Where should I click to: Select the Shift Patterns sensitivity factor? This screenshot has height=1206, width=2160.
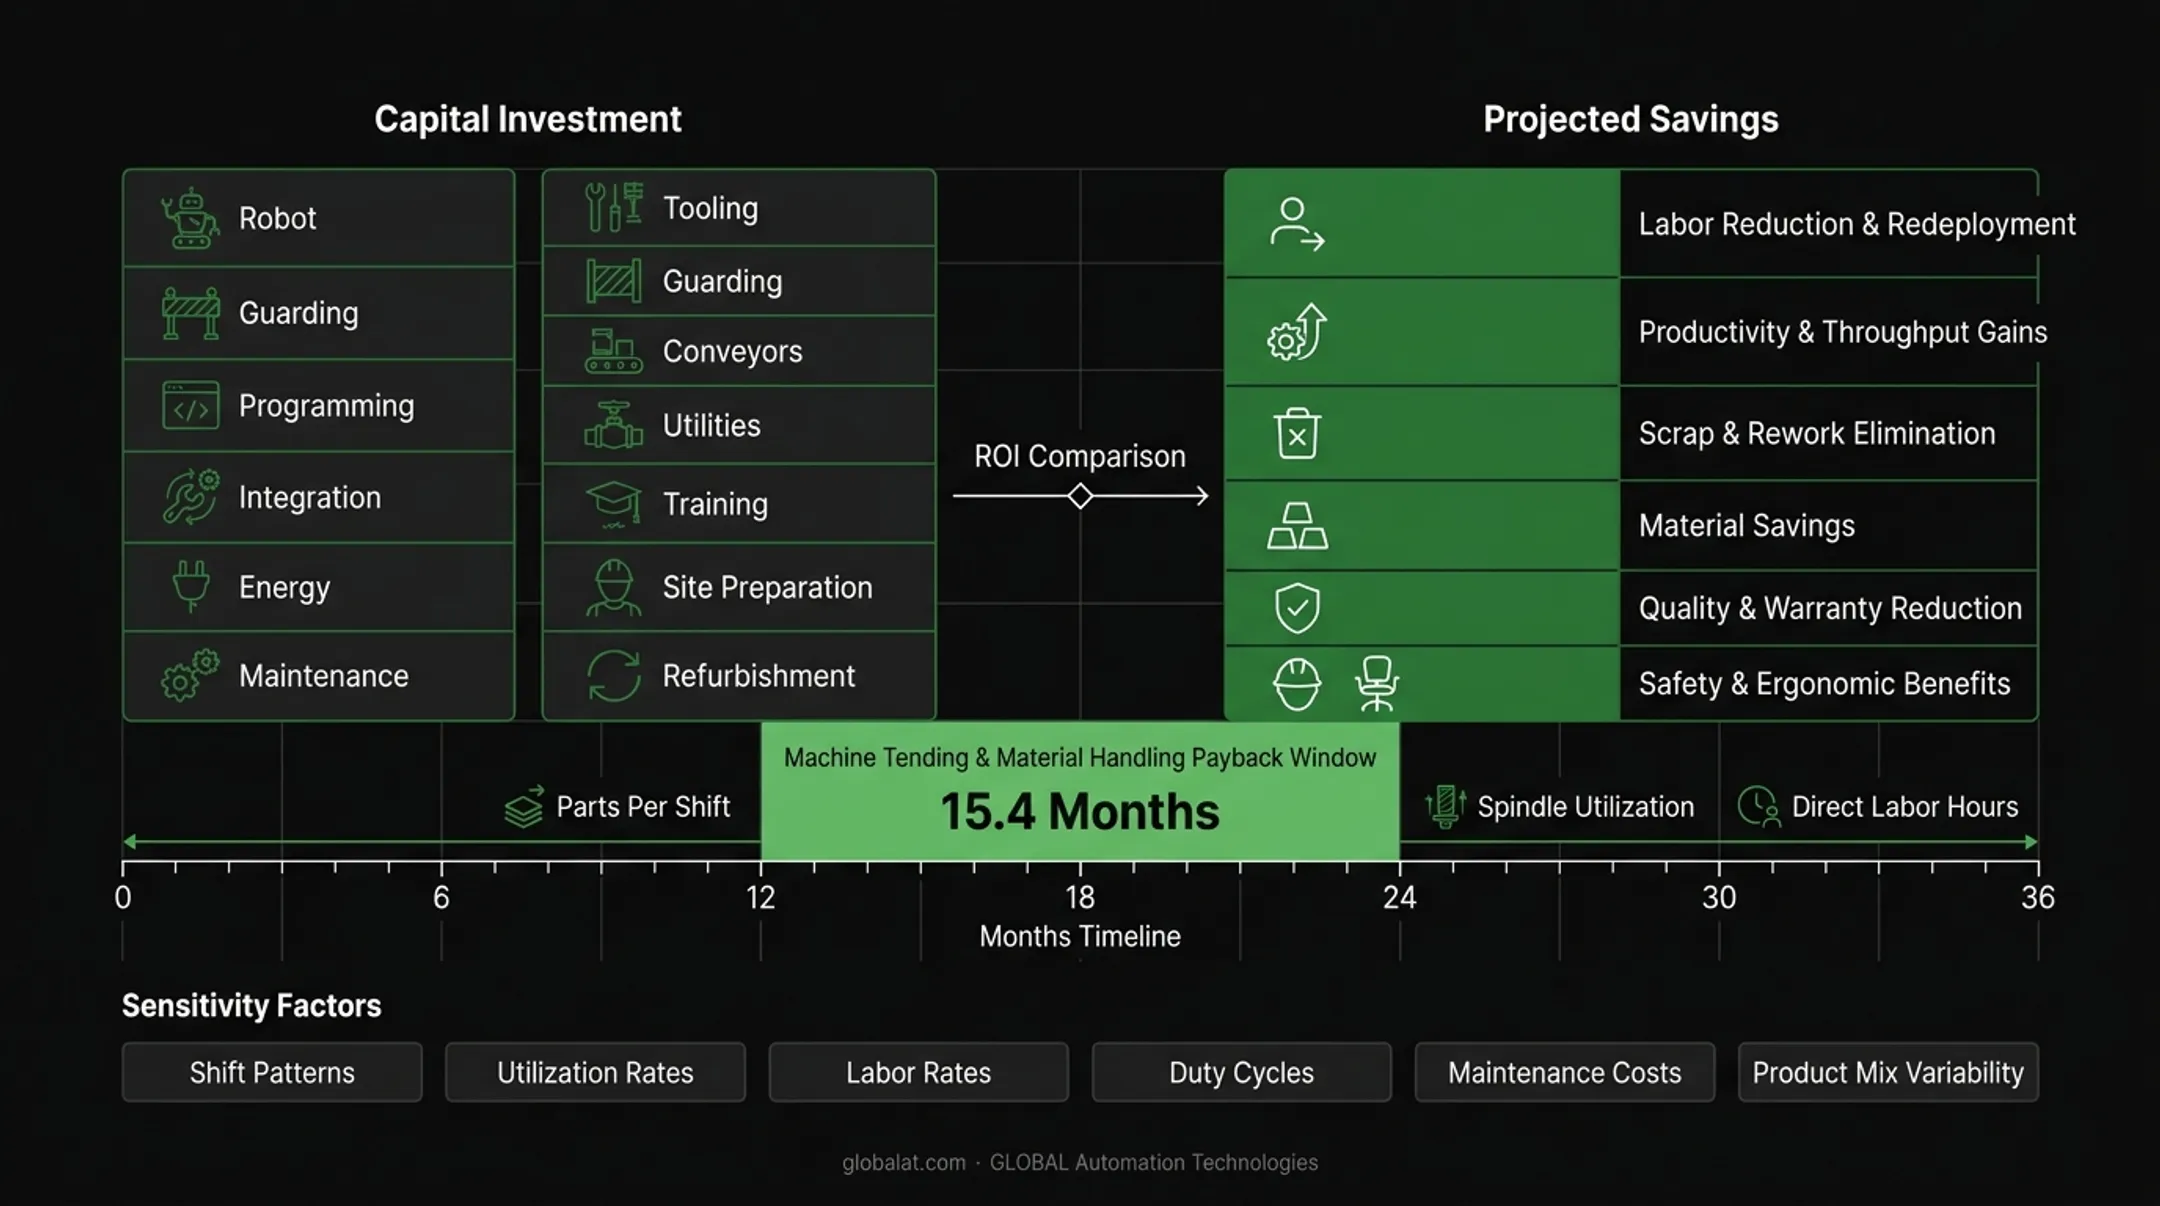pyautogui.click(x=272, y=1072)
